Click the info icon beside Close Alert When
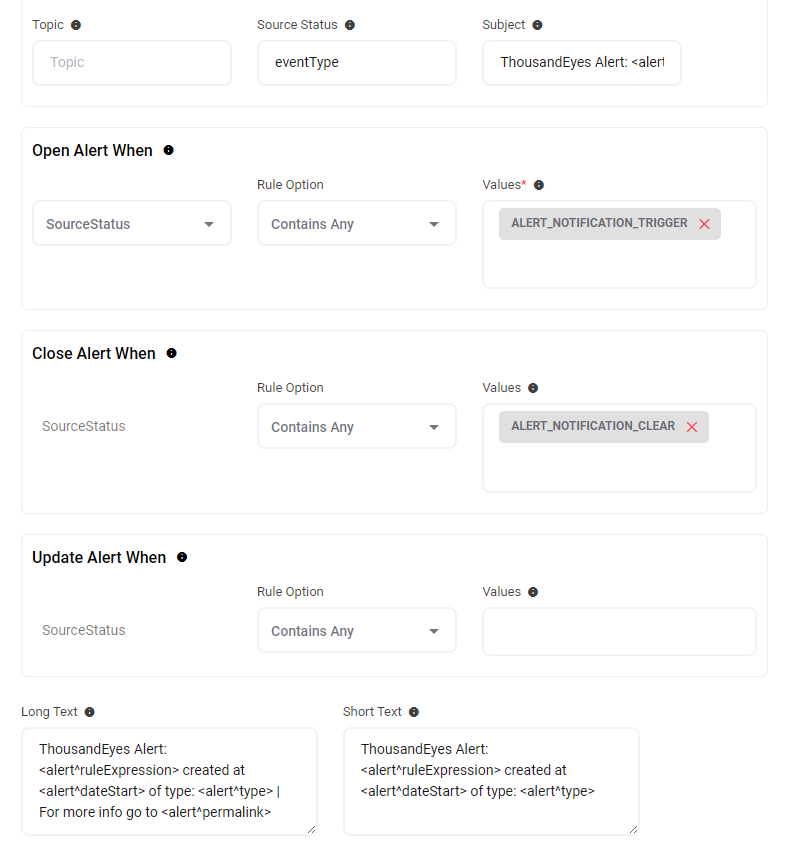Viewport: 785px width, 857px height. click(x=171, y=353)
